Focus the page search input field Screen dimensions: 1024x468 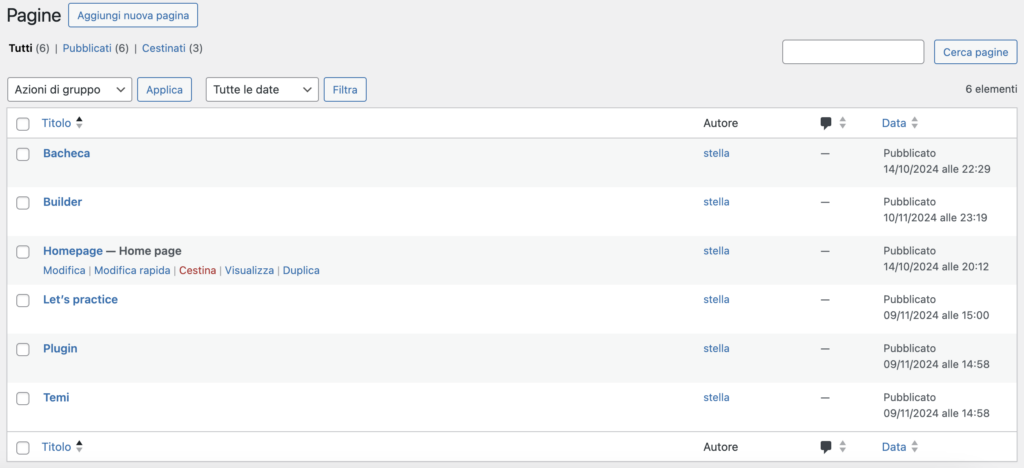852,52
